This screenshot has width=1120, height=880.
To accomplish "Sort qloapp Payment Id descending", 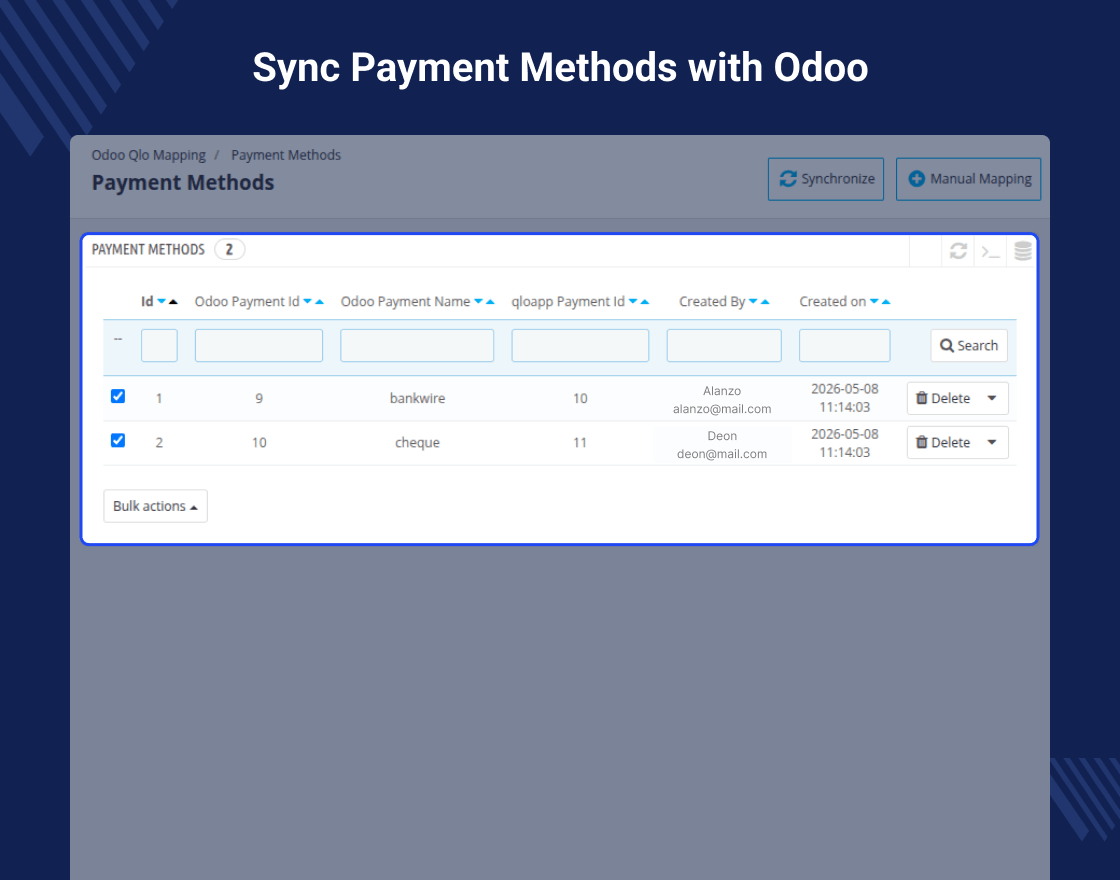I will coord(633,301).
